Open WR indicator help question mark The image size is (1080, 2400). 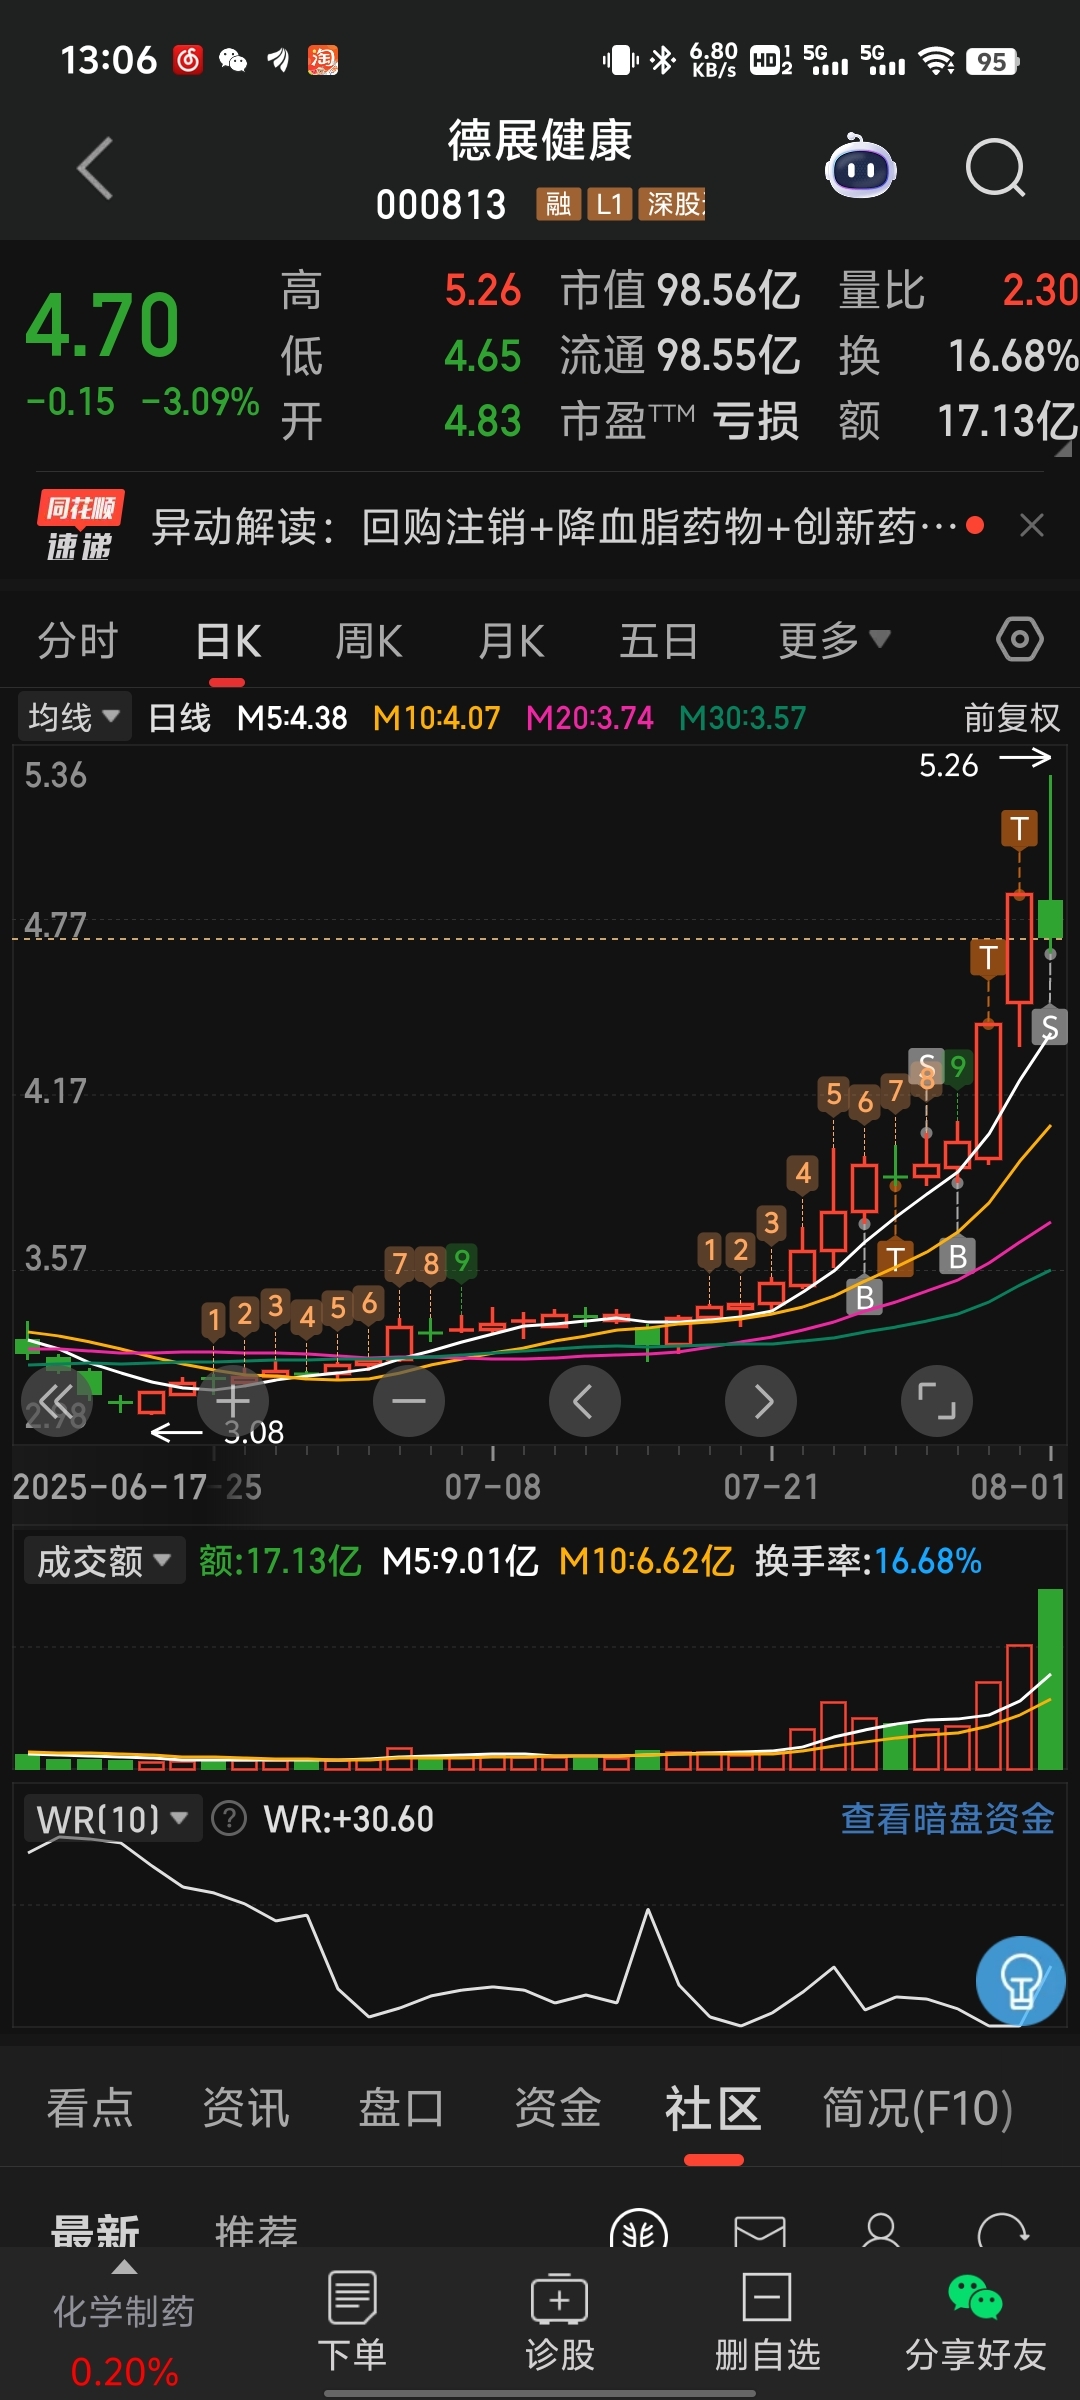pyautogui.click(x=229, y=1819)
